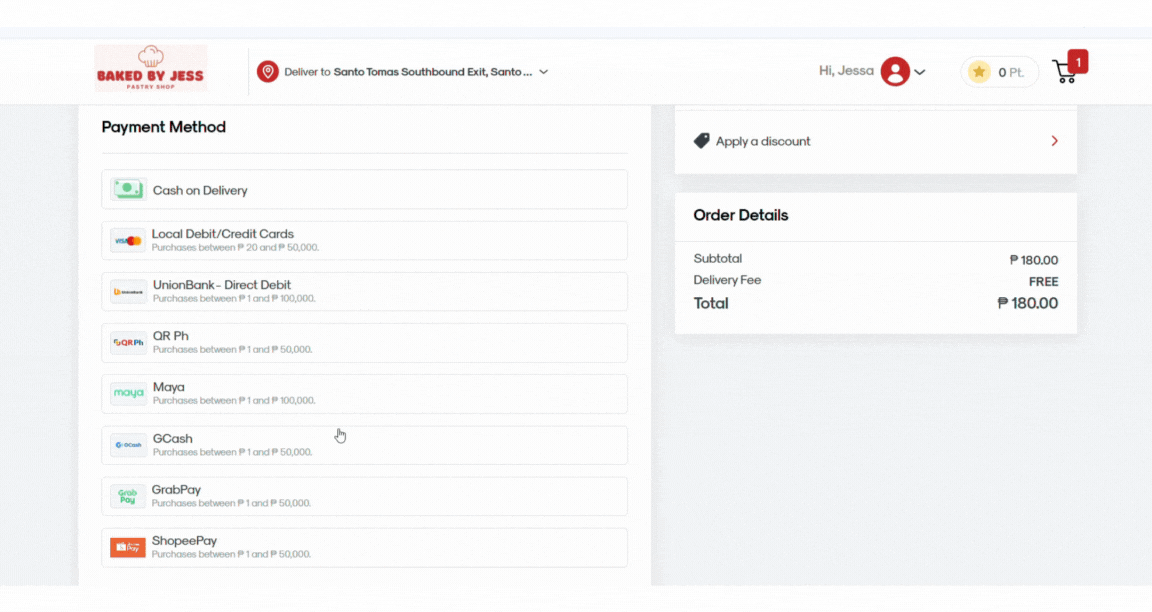The image size is (1152, 612).
Task: Click the QR Ph logo icon
Action: tap(128, 342)
